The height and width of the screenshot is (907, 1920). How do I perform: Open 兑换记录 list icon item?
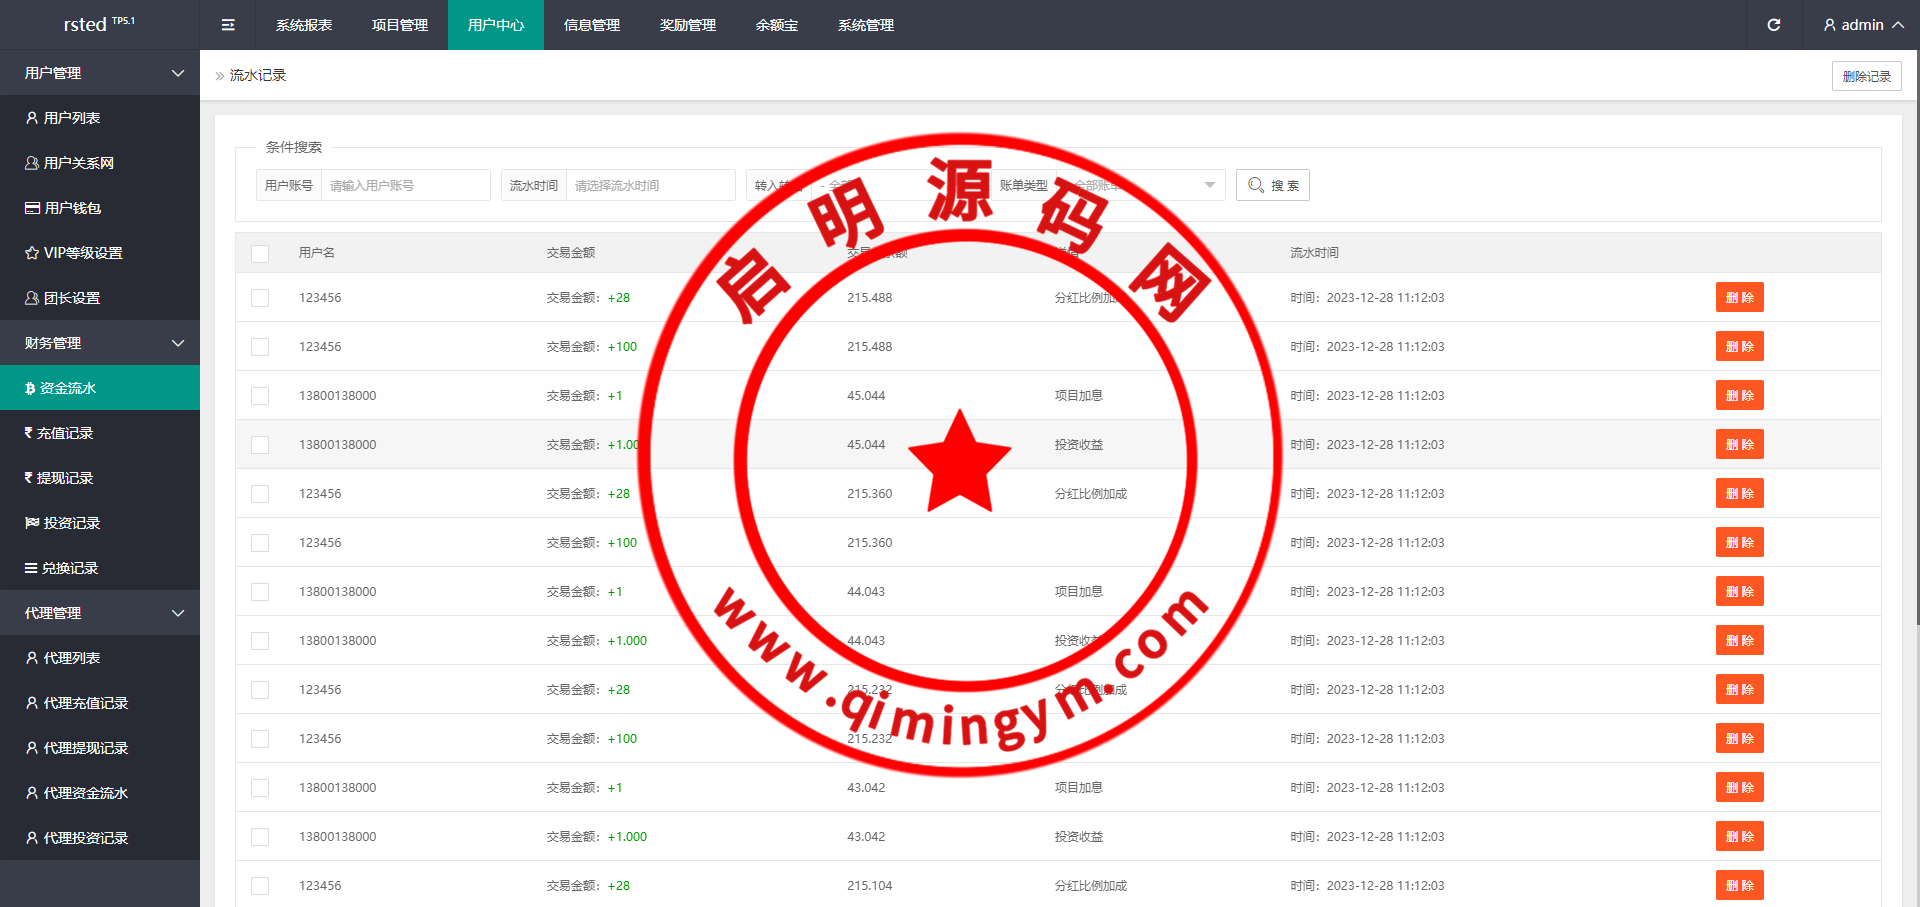click(x=31, y=568)
